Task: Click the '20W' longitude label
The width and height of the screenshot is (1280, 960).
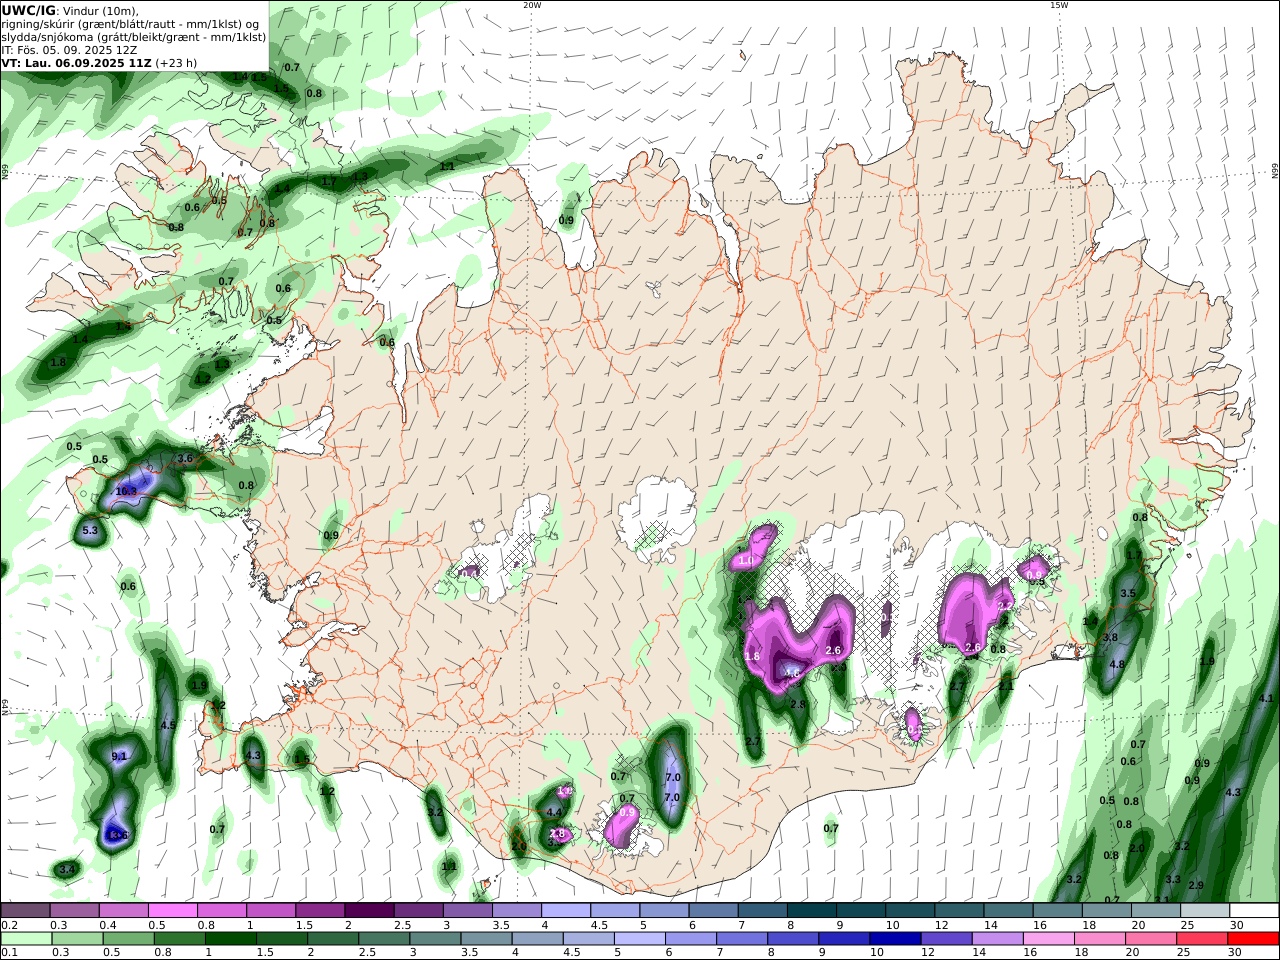Action: coord(532,5)
